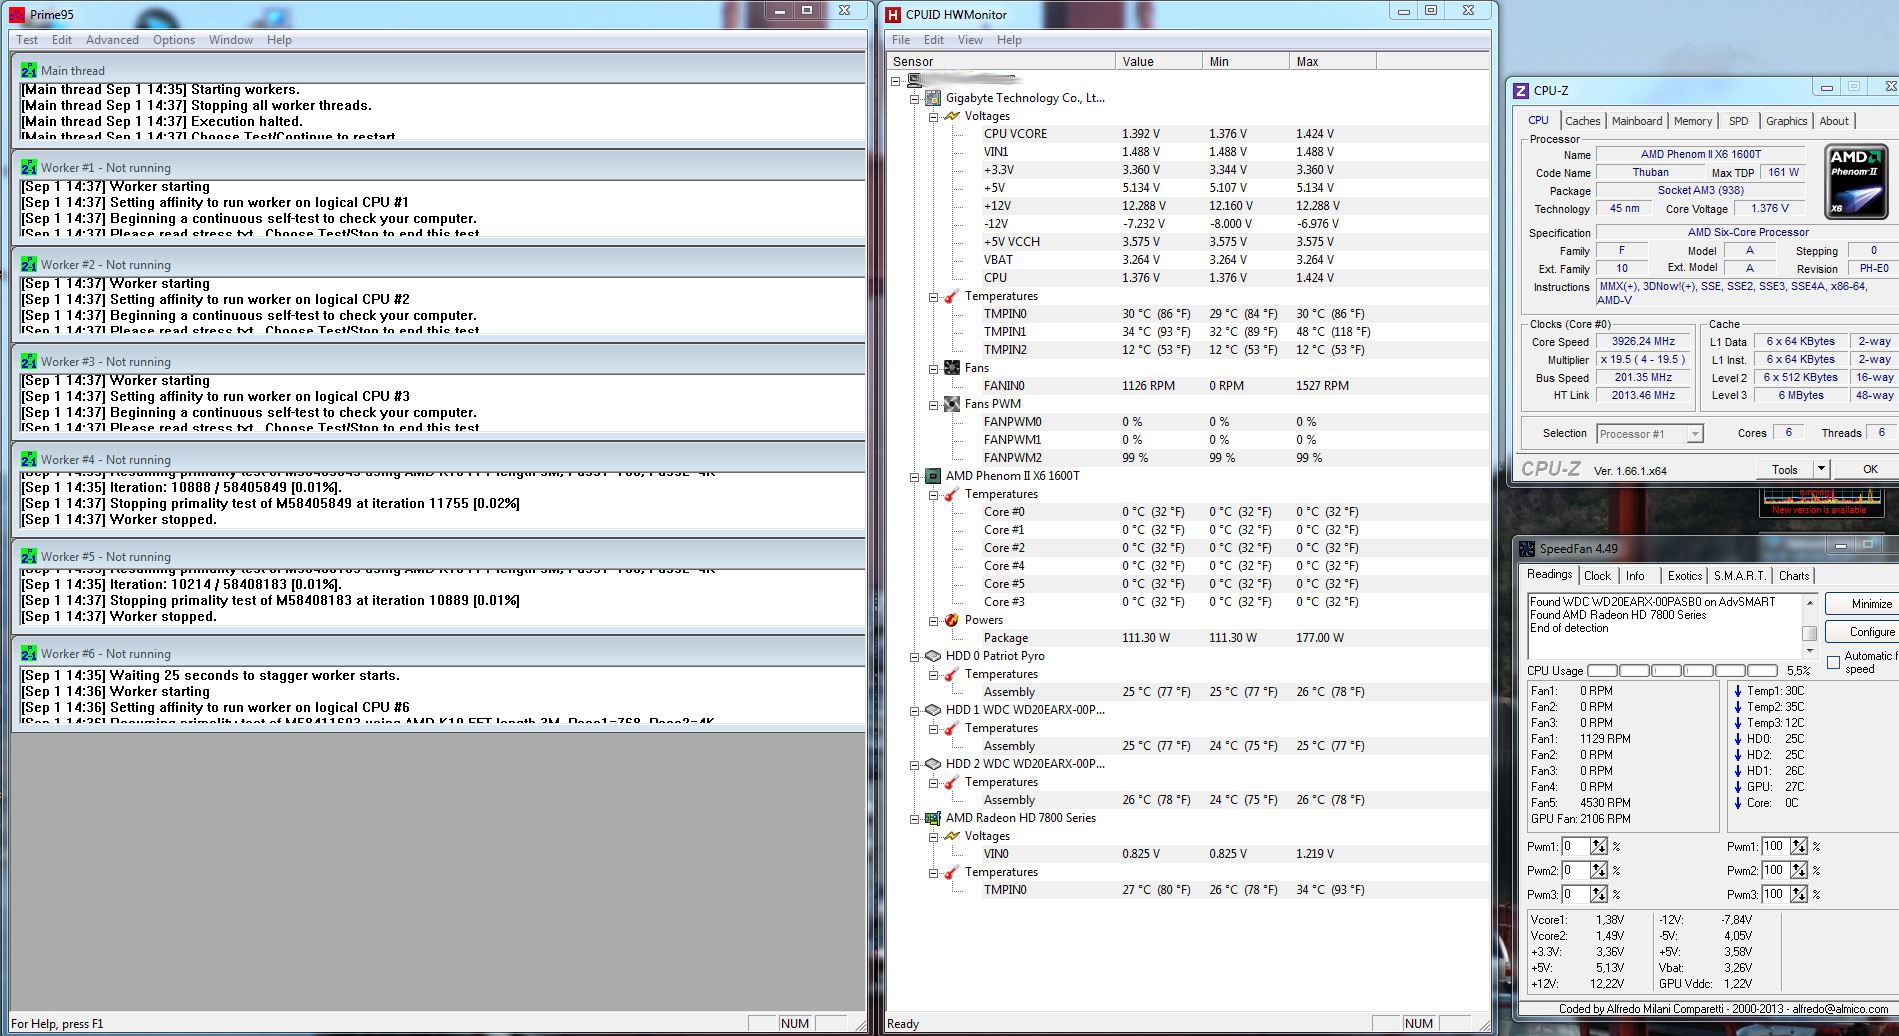Click the Voltages icon under Gigabyte Technology
This screenshot has height=1036, width=1899.
pos(951,116)
